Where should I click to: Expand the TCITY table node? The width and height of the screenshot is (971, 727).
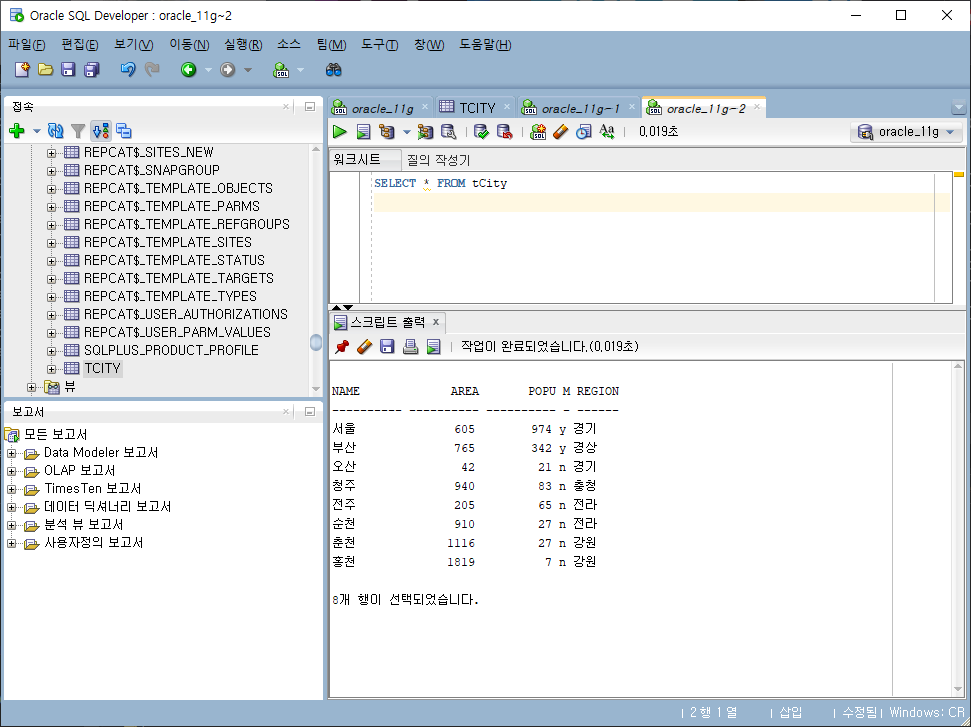click(51, 369)
